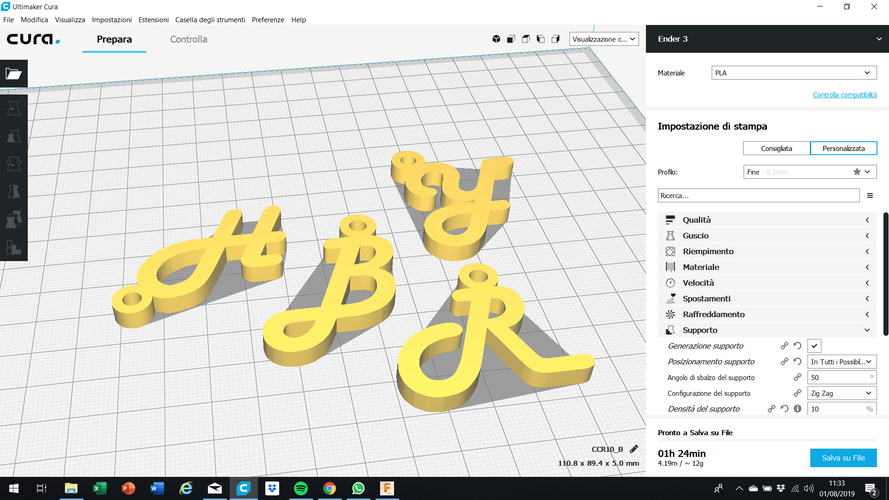Open the Modifica menu

[x=34, y=20]
